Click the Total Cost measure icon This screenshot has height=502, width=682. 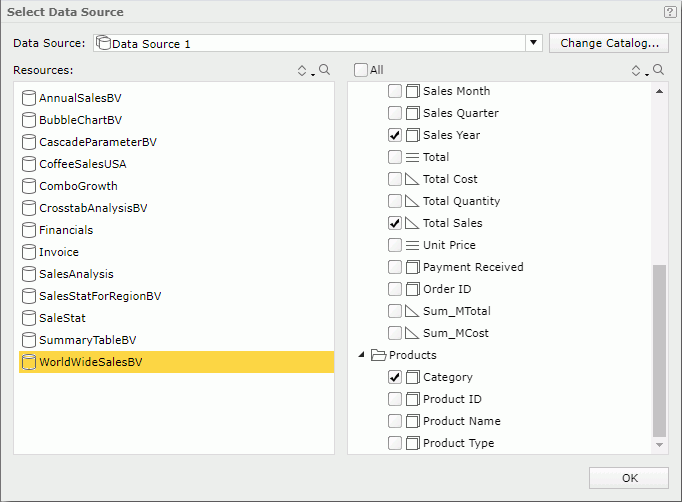click(412, 179)
